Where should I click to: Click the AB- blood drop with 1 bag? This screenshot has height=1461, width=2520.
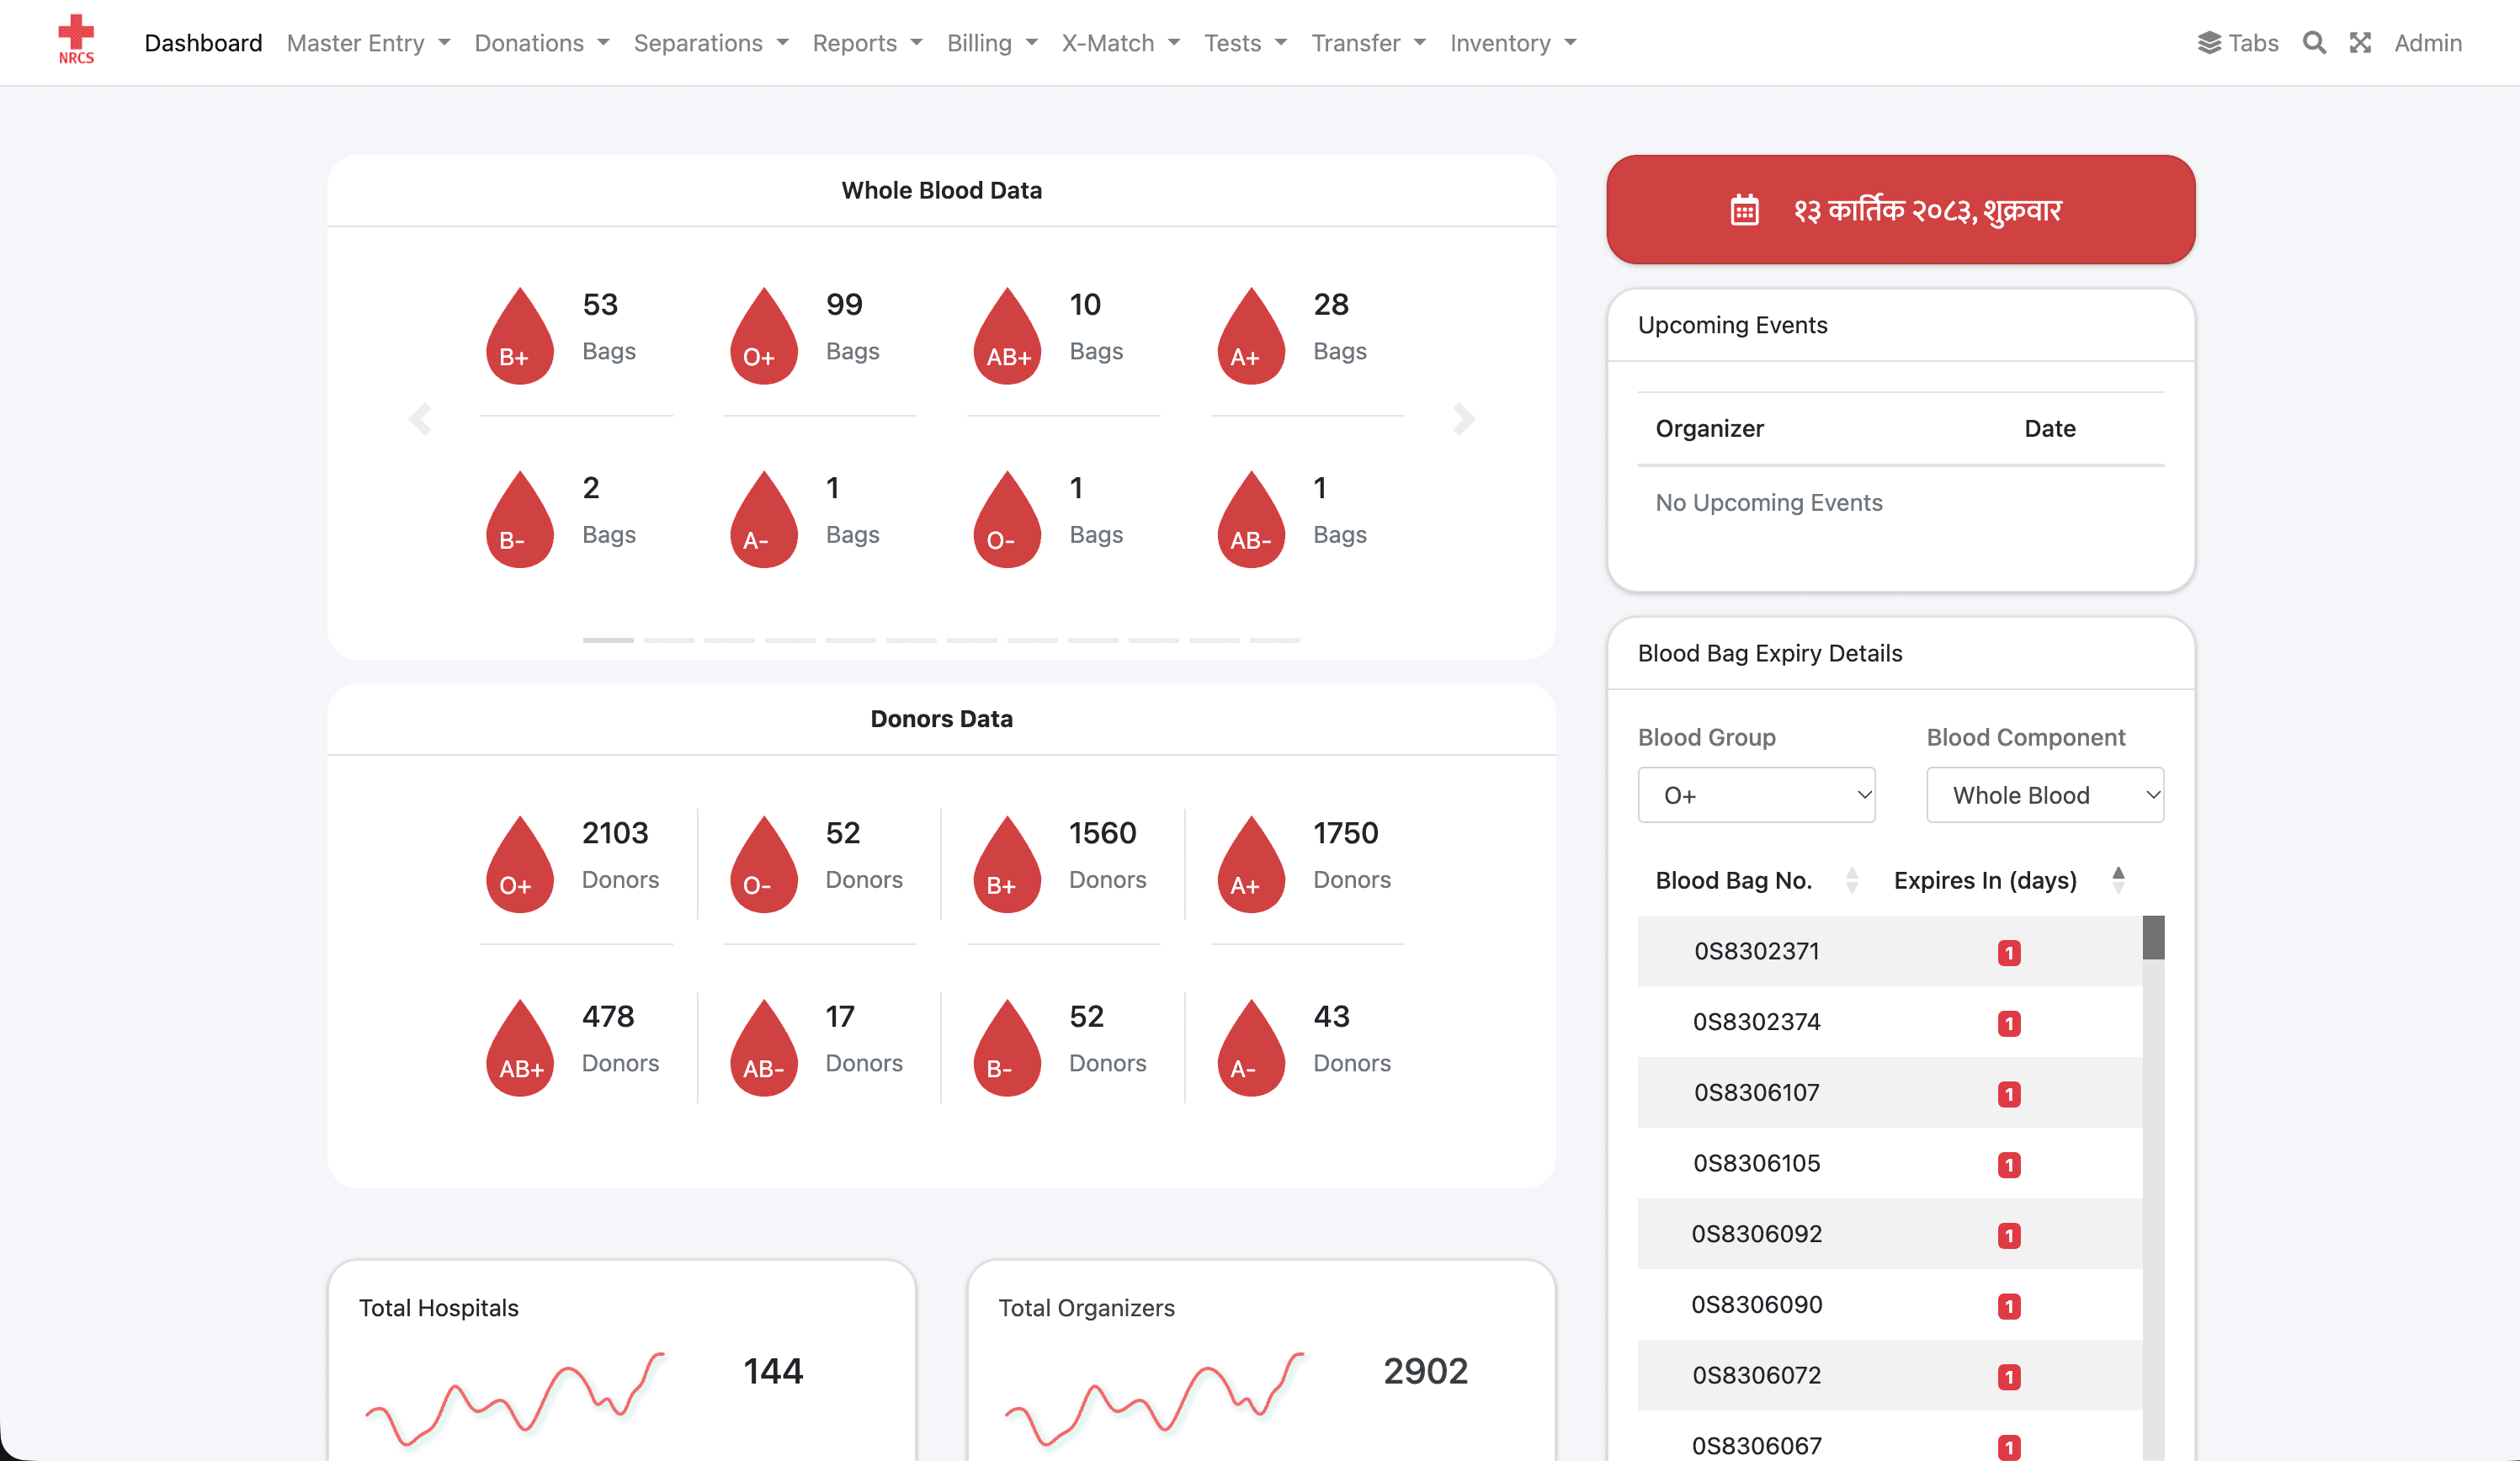click(1250, 519)
